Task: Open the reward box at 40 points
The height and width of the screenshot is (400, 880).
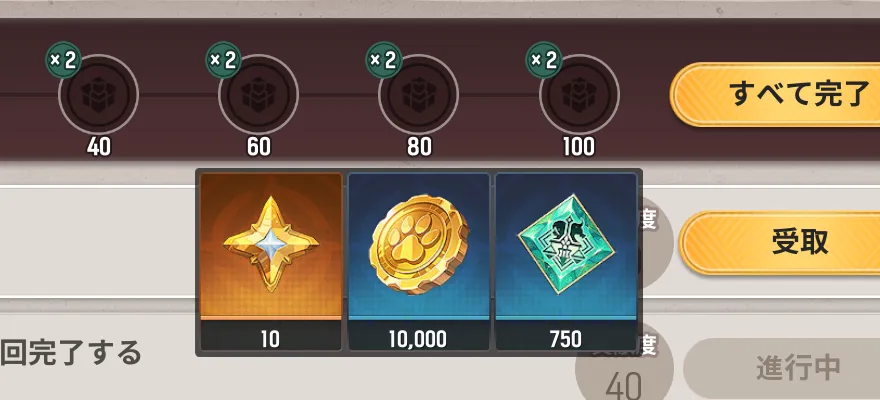Action: (98, 94)
